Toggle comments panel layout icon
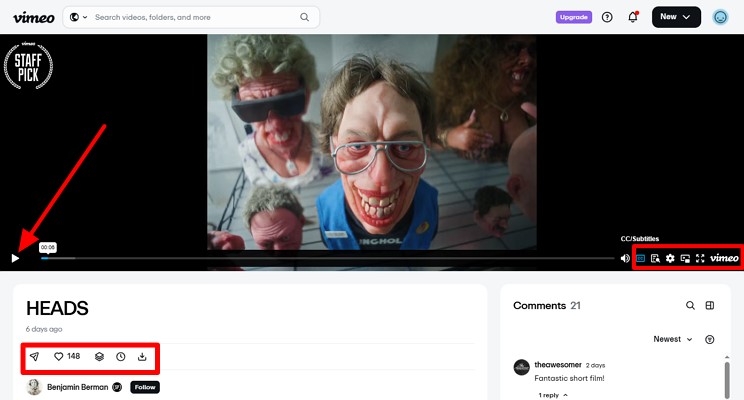The width and height of the screenshot is (744, 400). (710, 305)
